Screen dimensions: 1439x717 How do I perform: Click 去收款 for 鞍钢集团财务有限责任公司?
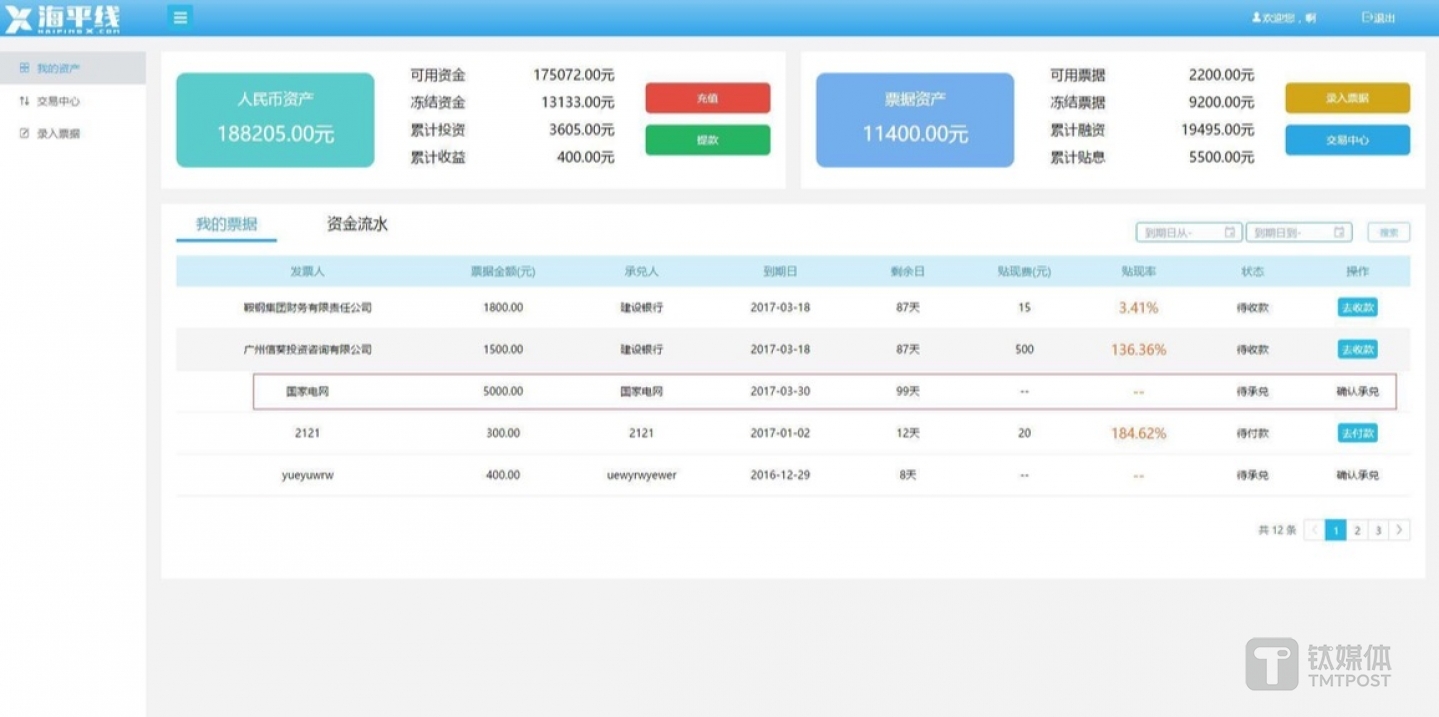point(1359,308)
